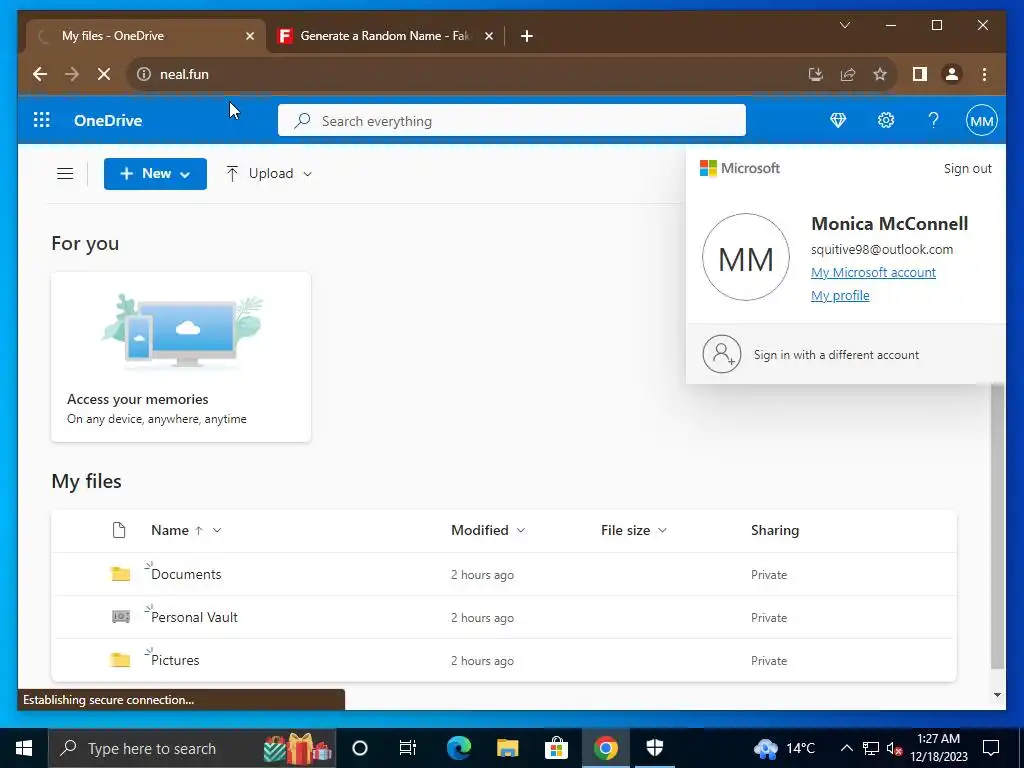Click the MM account avatar in header
The image size is (1024, 768).
(982, 120)
